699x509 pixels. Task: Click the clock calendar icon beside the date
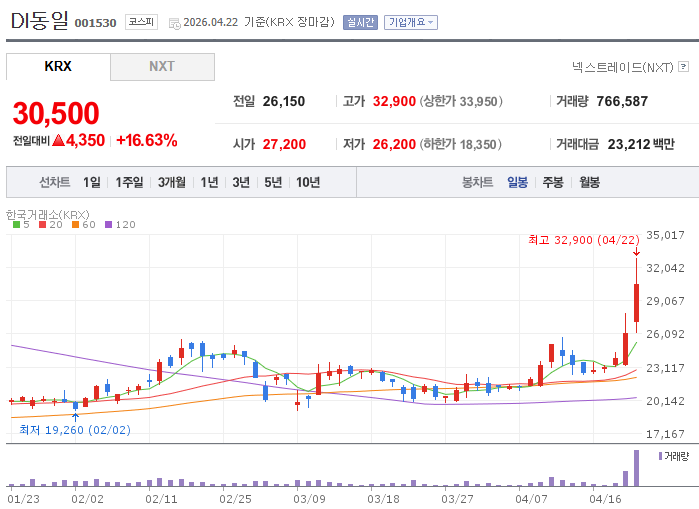(175, 24)
